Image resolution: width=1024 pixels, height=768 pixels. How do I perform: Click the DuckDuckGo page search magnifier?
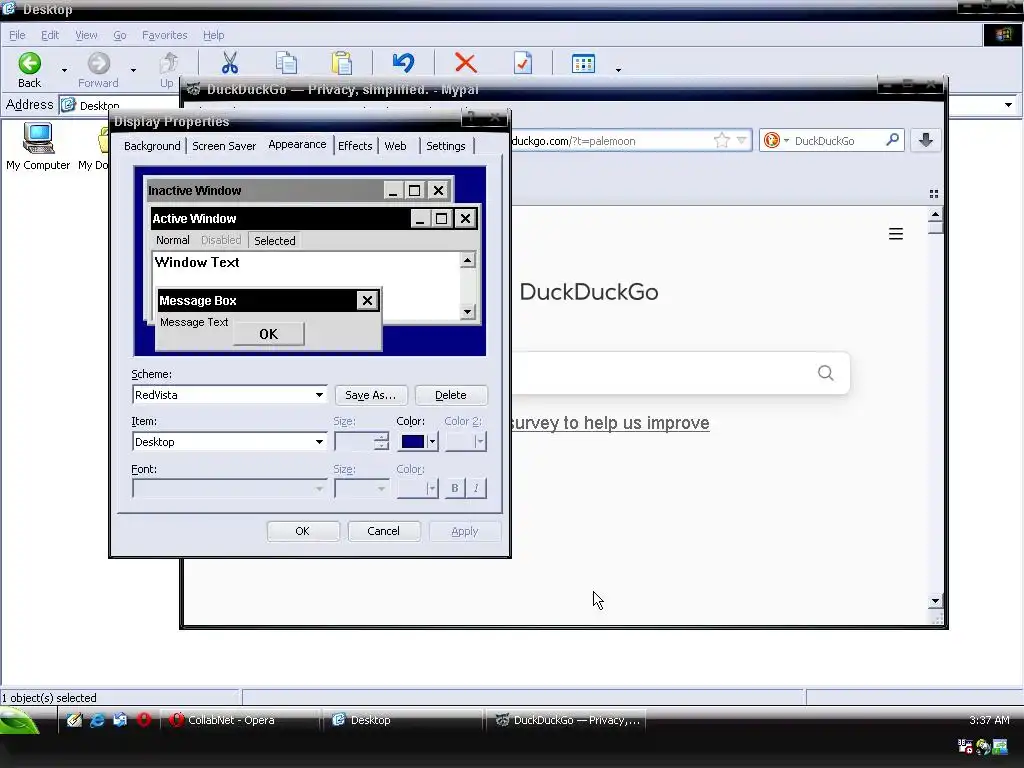coord(825,373)
